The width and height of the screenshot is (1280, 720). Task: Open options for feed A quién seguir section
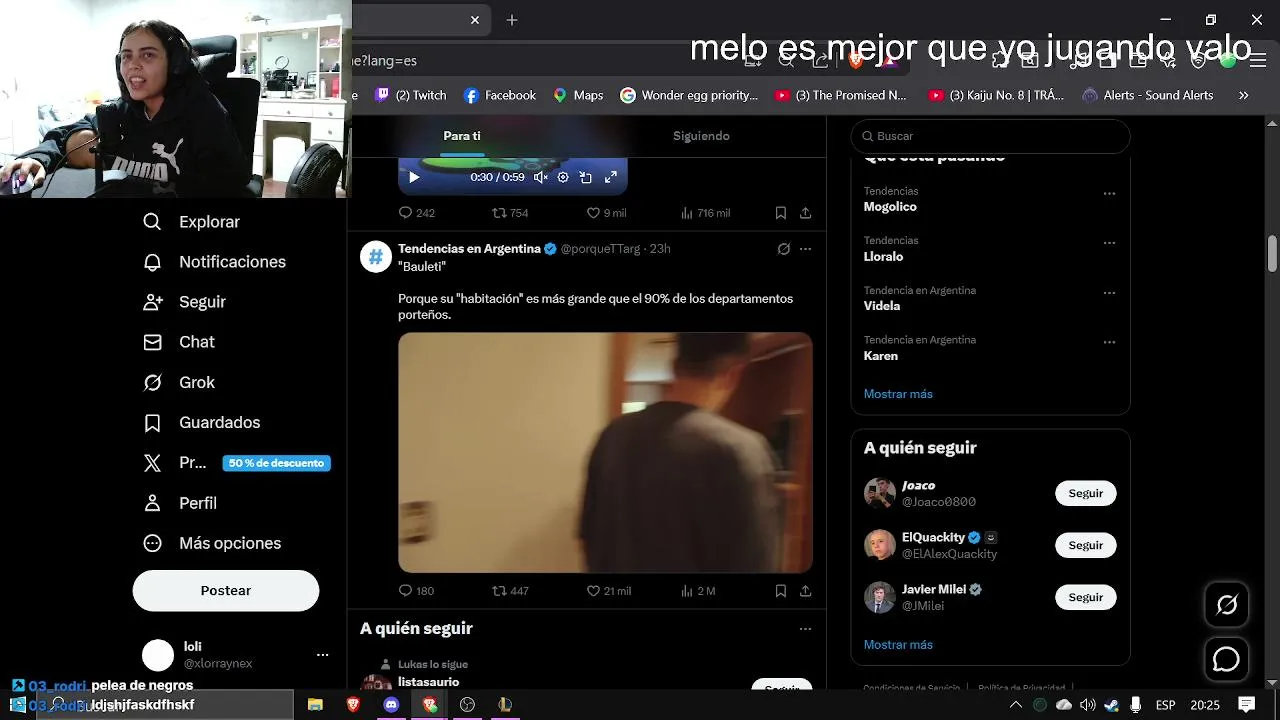(x=805, y=629)
